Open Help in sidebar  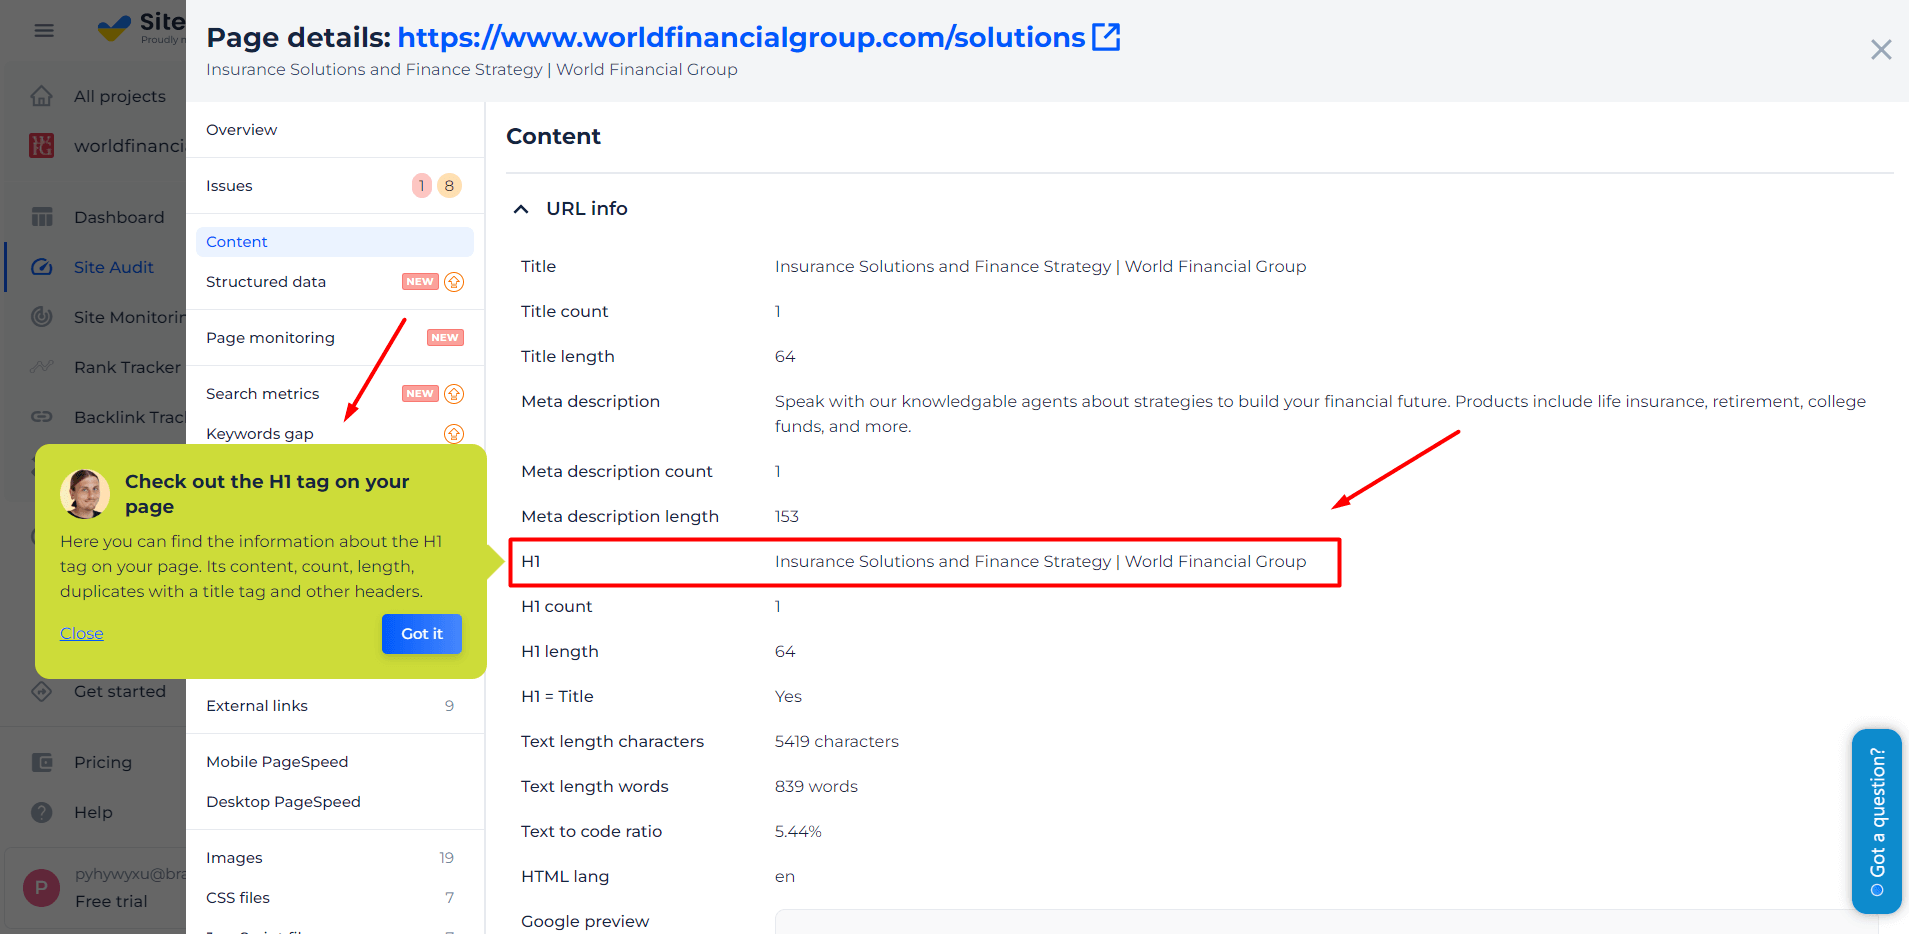pos(93,812)
